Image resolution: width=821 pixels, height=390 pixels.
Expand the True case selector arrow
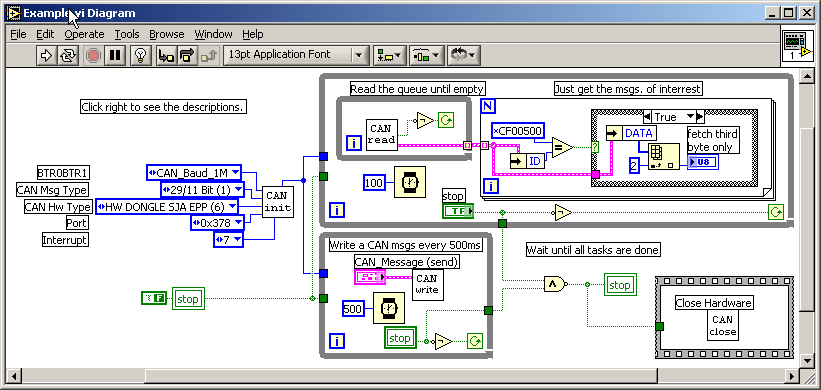point(690,116)
